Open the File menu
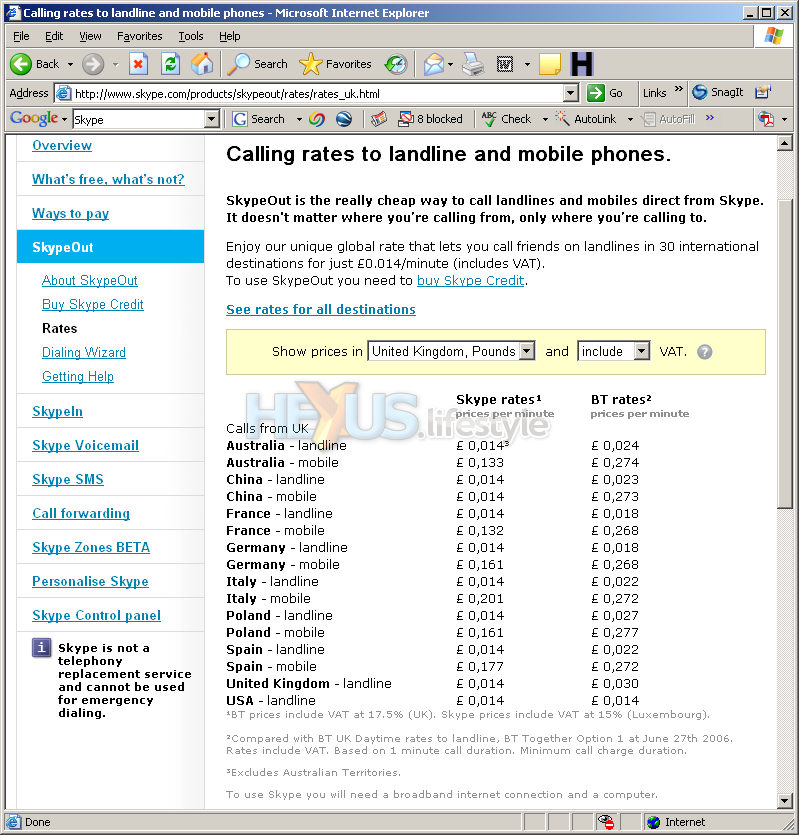The width and height of the screenshot is (799, 835). tap(21, 36)
